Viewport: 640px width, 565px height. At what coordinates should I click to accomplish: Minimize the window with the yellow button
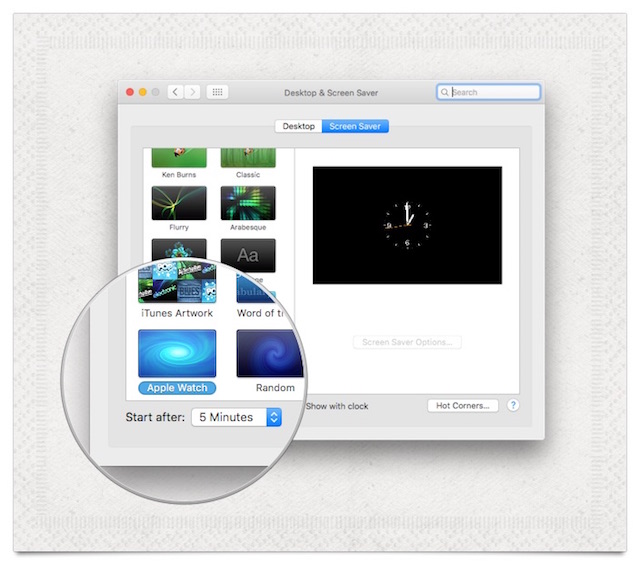(143, 92)
